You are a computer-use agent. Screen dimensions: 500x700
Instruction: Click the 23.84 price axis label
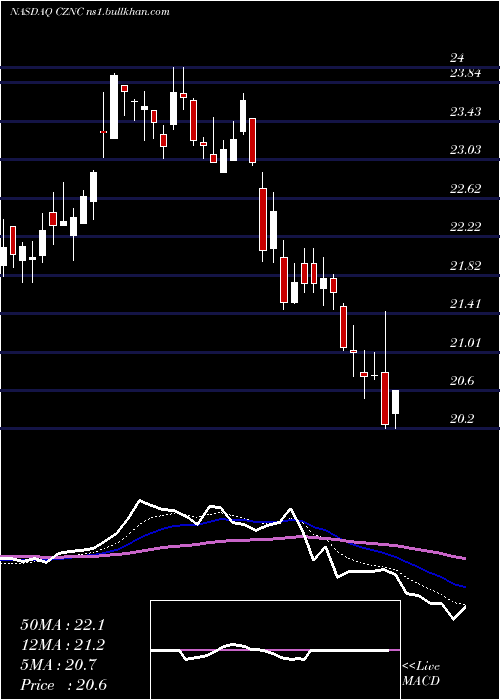[466, 73]
